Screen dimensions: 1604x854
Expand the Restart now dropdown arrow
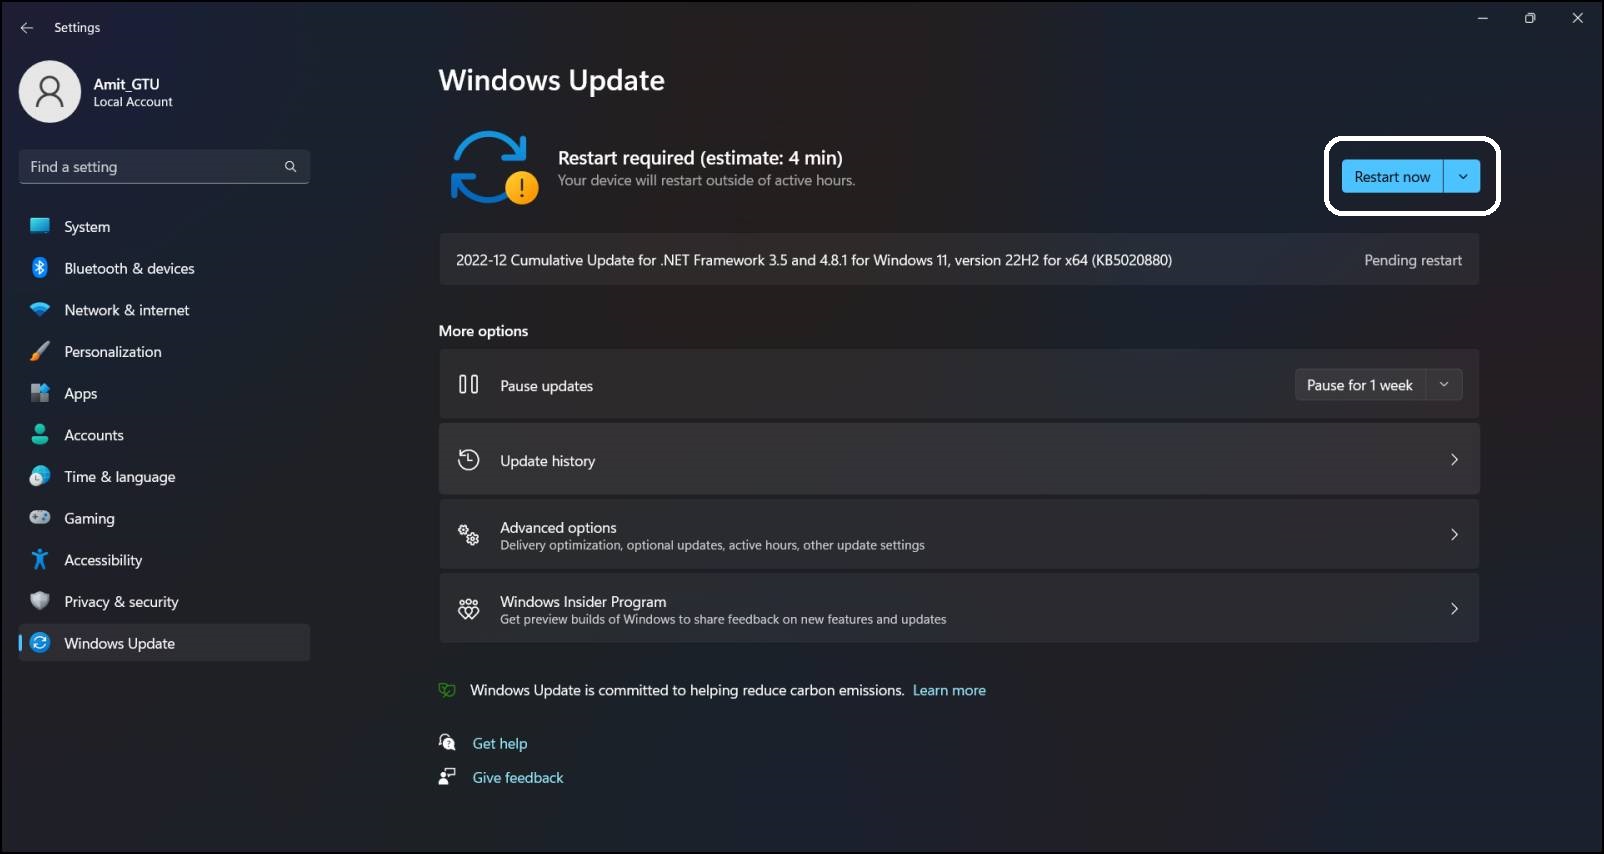[x=1462, y=177]
